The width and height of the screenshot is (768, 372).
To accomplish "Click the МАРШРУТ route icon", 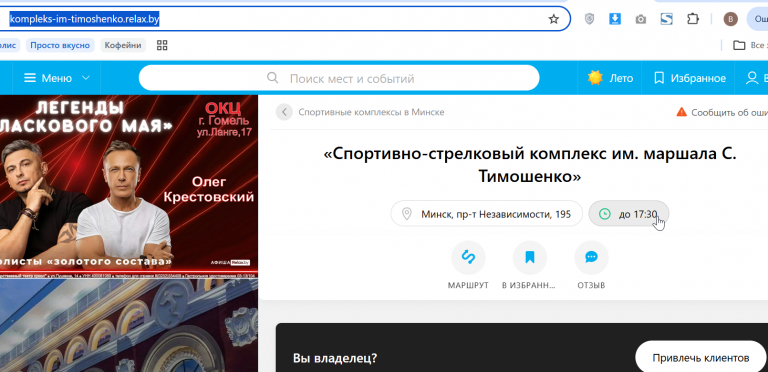I will pyautogui.click(x=468, y=257).
